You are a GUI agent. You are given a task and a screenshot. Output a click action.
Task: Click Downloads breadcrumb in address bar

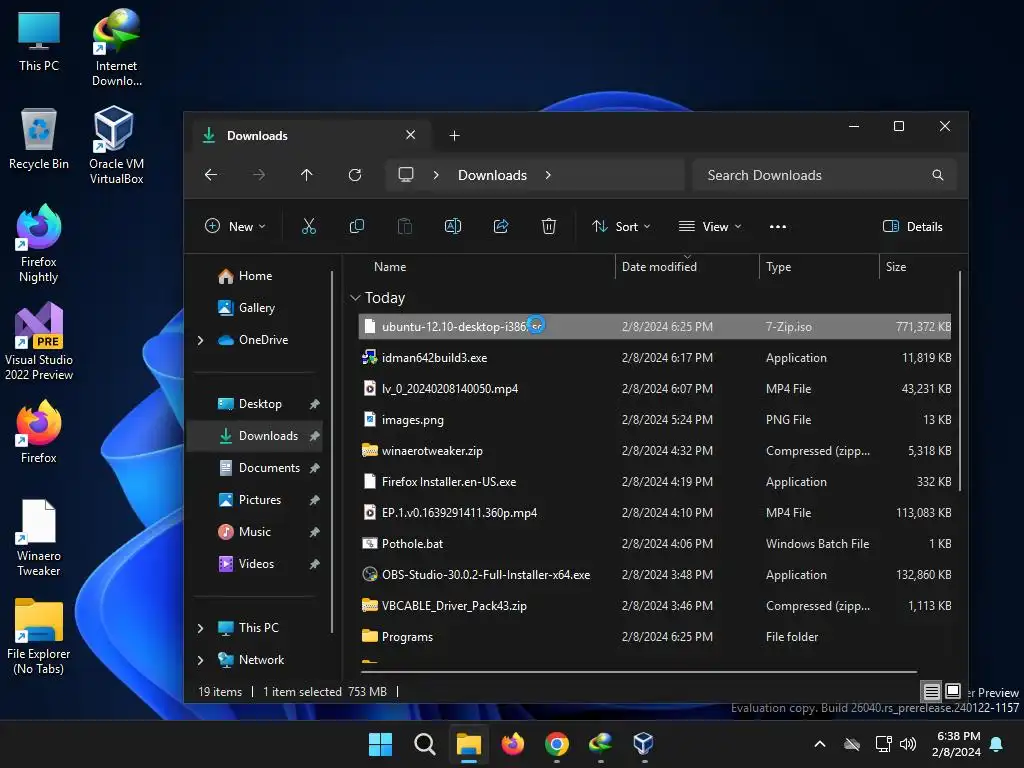492,175
